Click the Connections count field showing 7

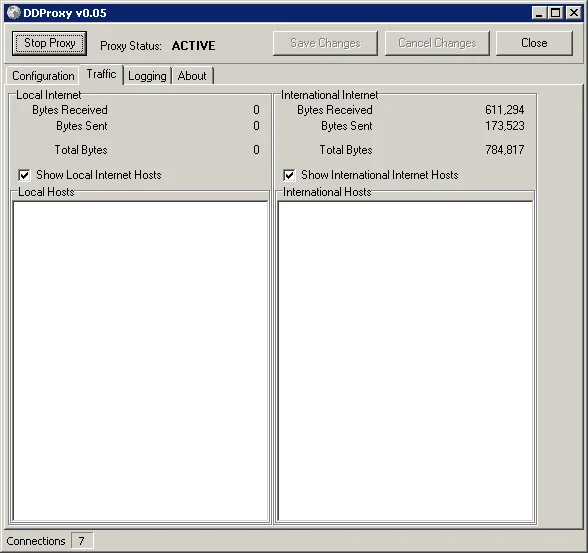(82, 541)
